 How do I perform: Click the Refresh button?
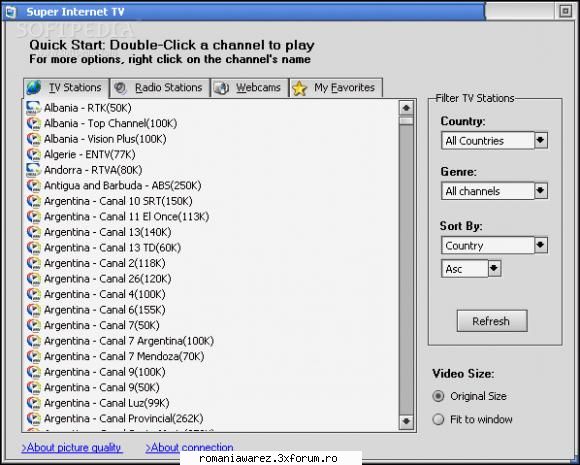492,321
